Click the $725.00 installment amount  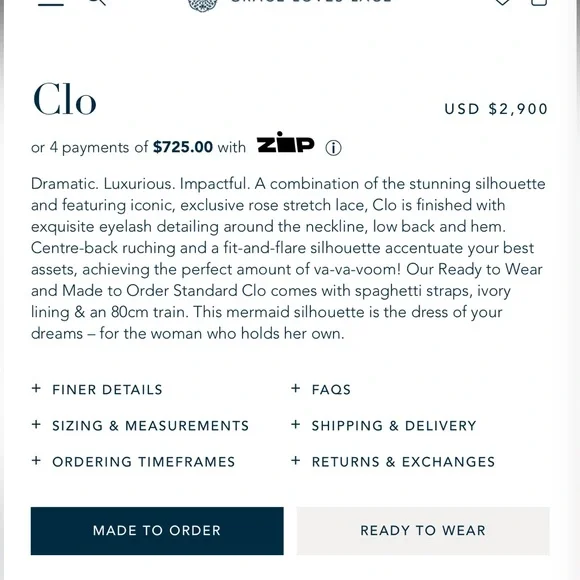pos(183,147)
